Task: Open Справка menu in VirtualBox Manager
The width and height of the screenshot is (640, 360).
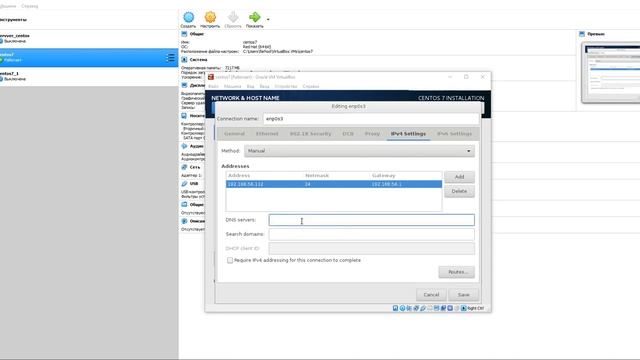Action: 29,6
